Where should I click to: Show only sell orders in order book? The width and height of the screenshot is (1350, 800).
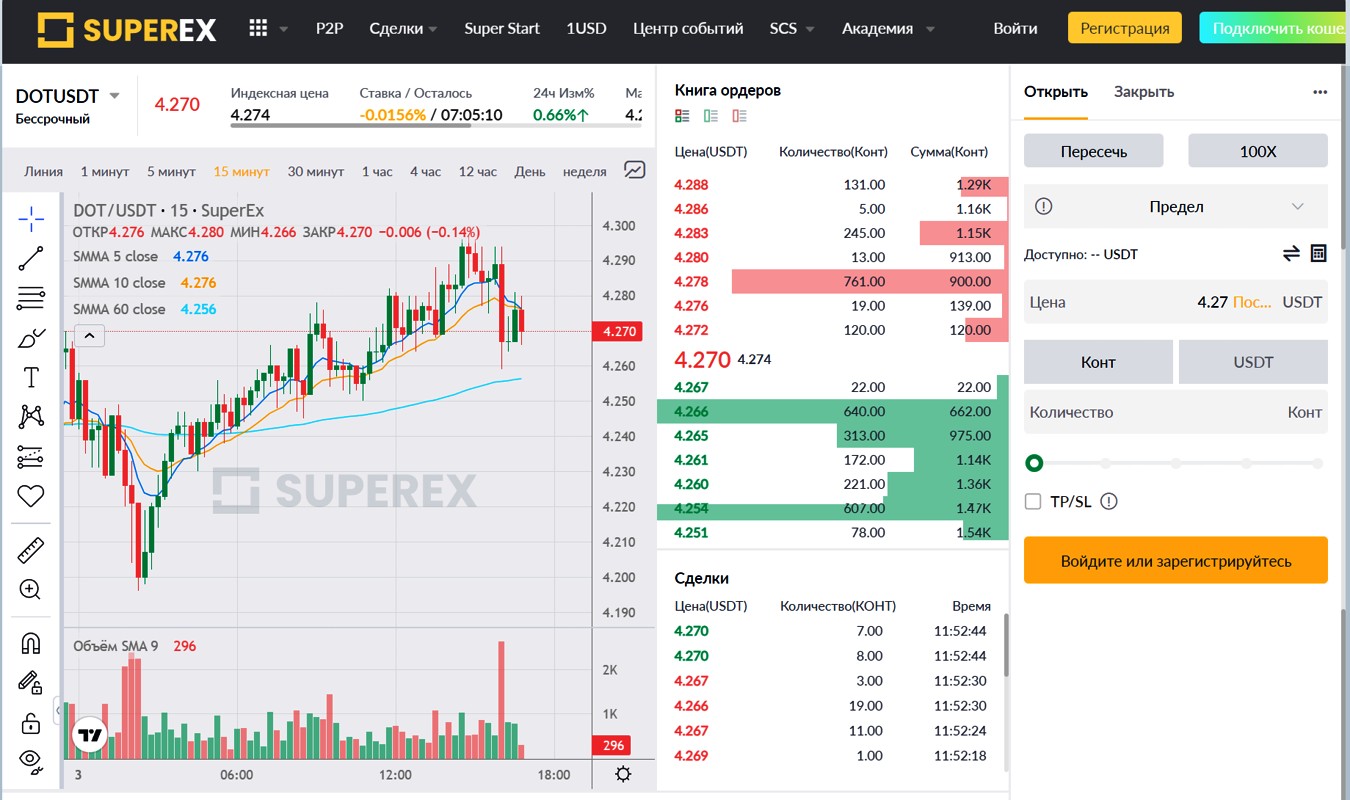click(739, 117)
